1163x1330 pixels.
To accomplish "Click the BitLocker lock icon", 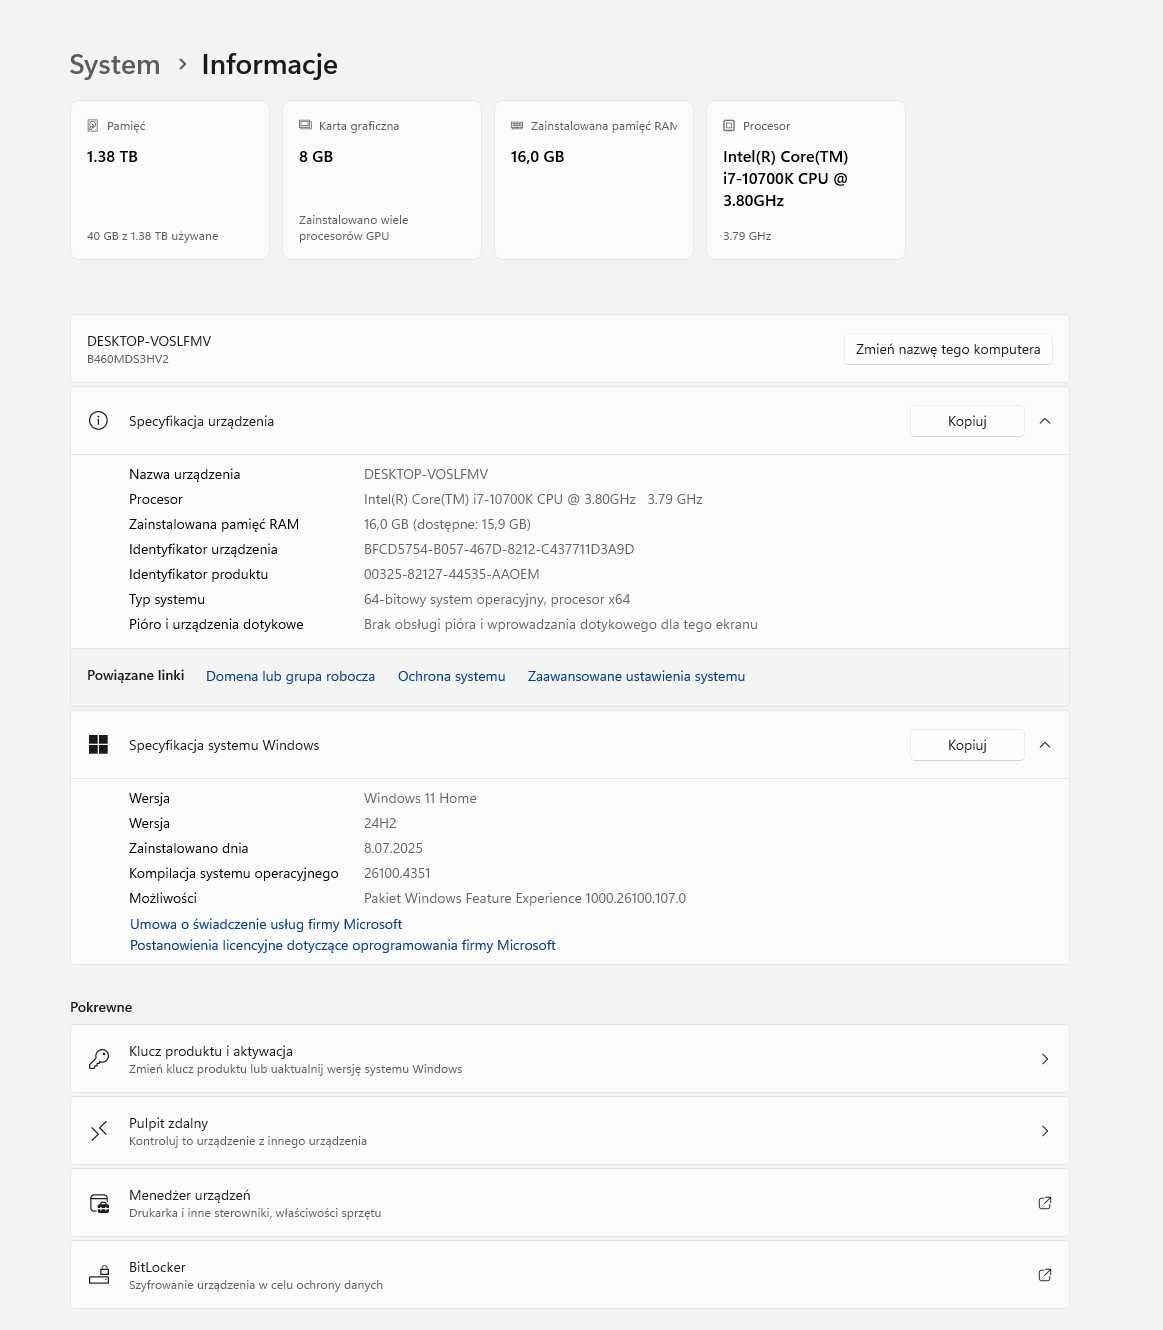I will [x=99, y=1275].
